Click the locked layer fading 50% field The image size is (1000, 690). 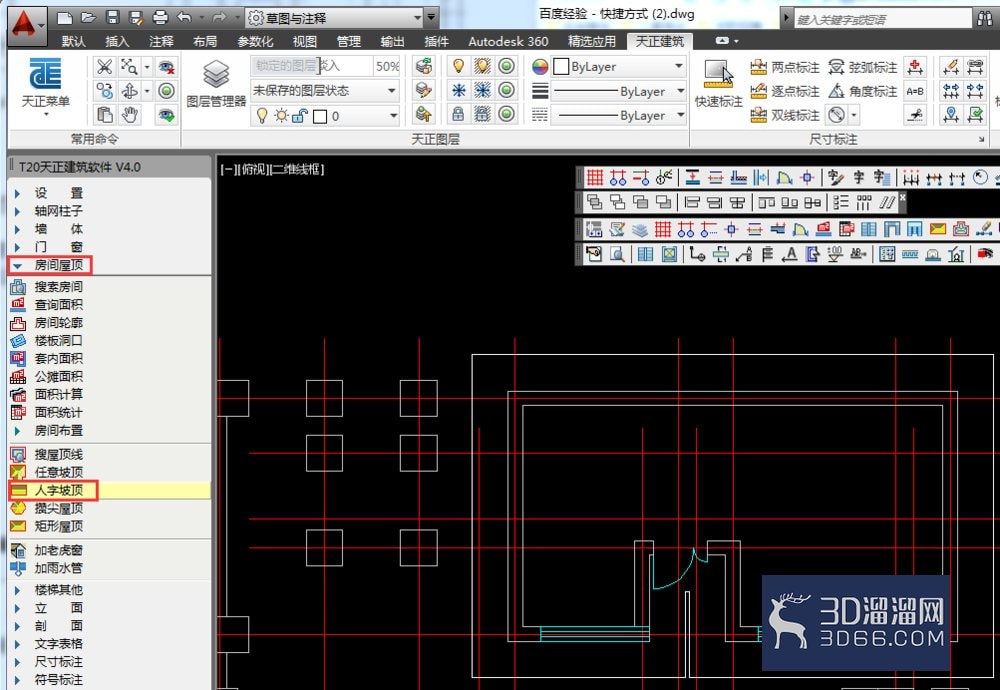coord(387,66)
